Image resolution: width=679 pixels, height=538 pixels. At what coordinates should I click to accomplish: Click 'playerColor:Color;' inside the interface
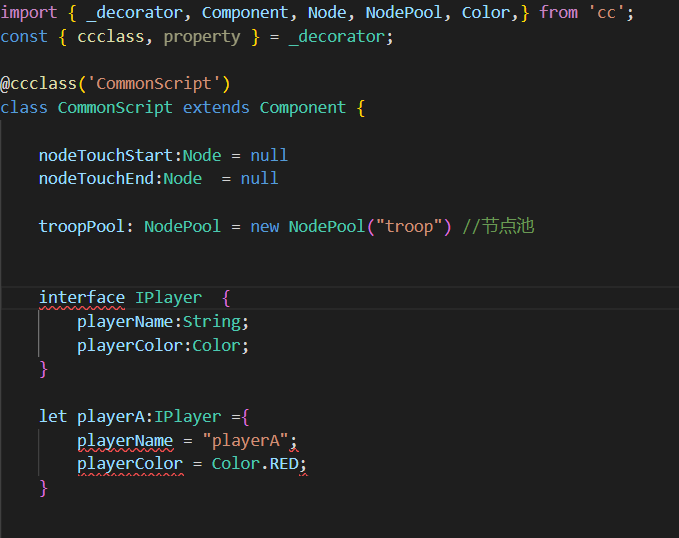coord(163,346)
